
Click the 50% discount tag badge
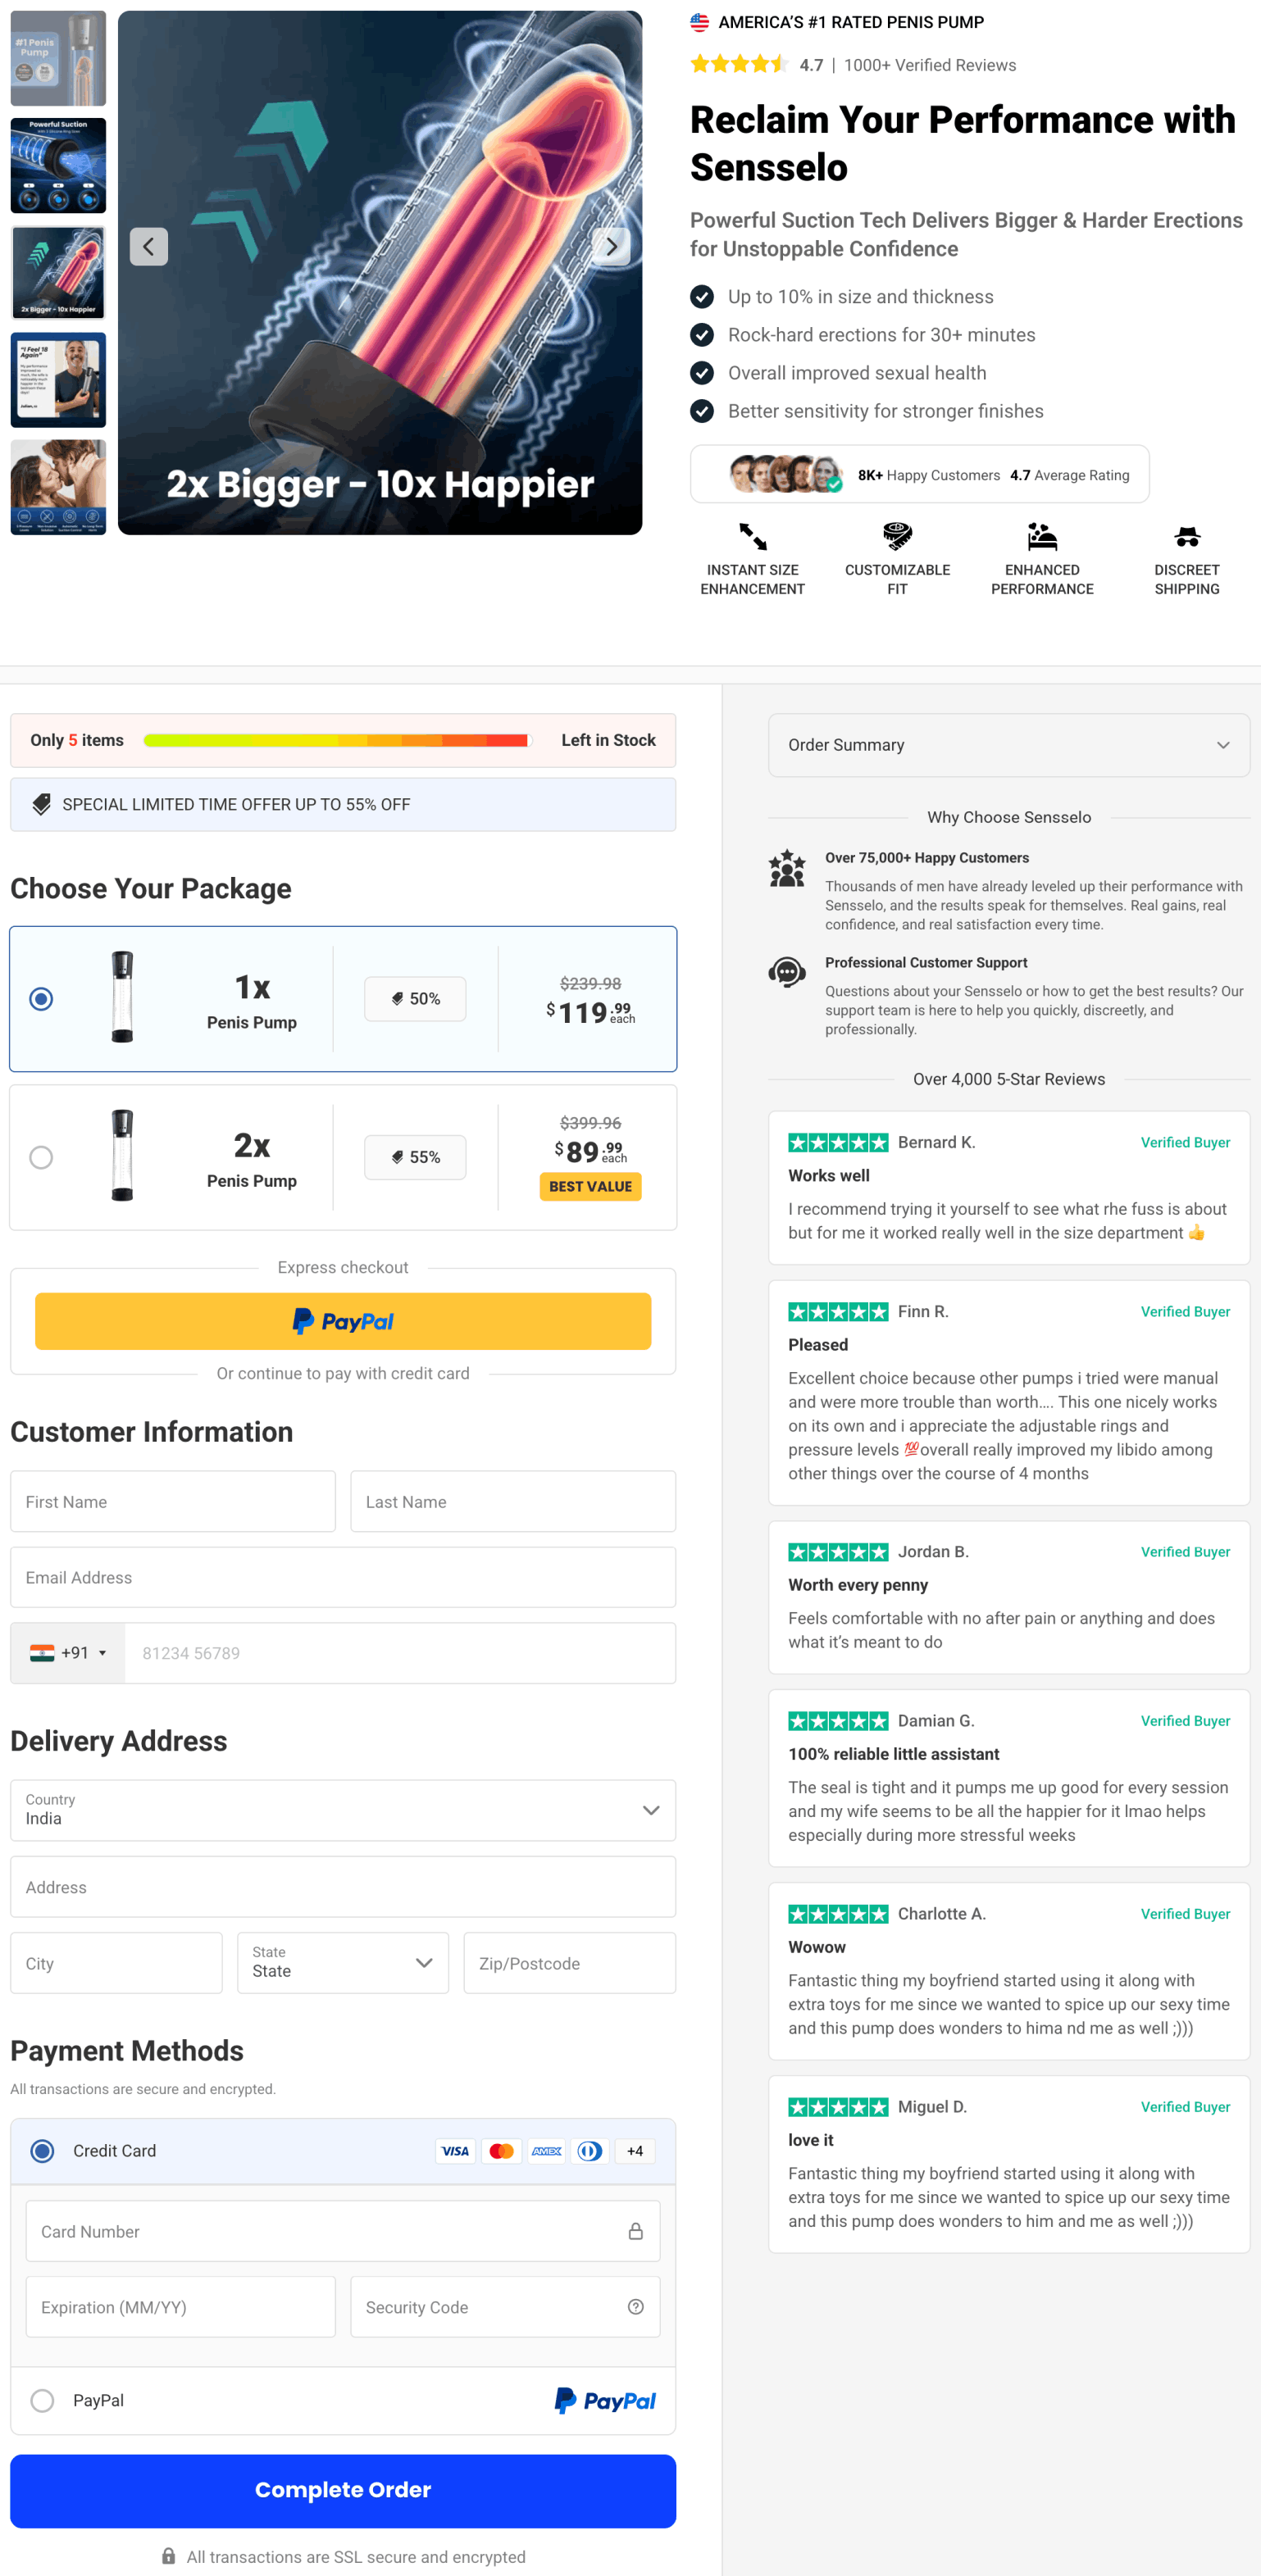[x=415, y=999]
